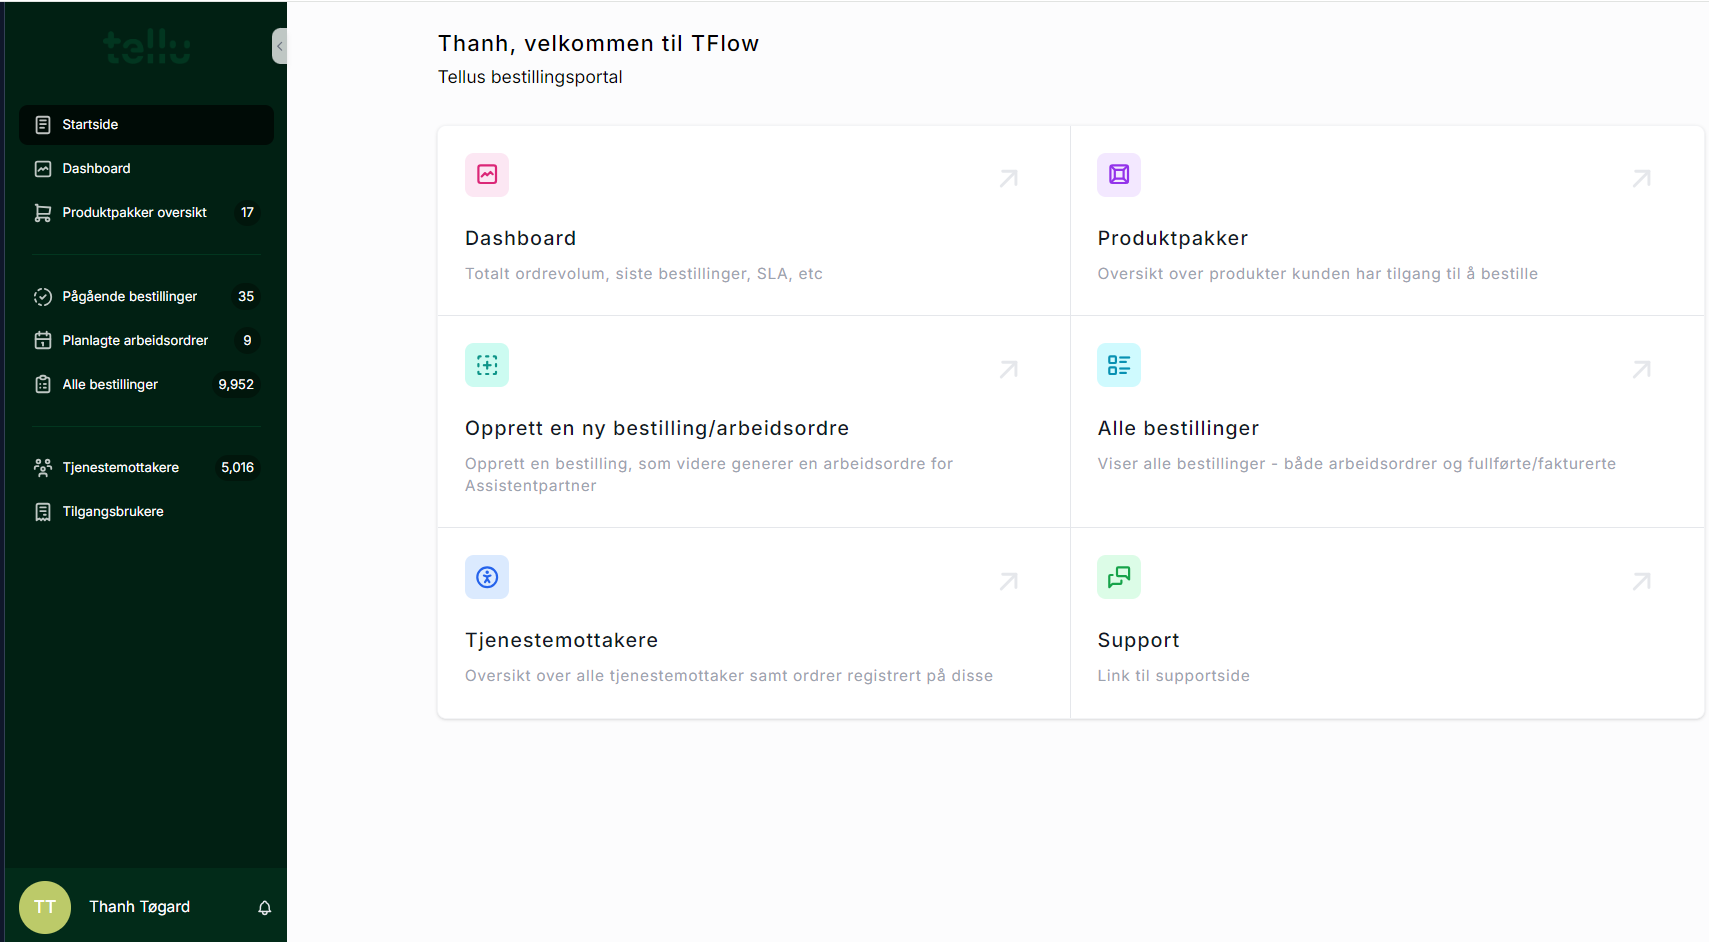Click the Tellu logo in sidebar
Viewport: 1709px width, 942px height.
coord(147,47)
